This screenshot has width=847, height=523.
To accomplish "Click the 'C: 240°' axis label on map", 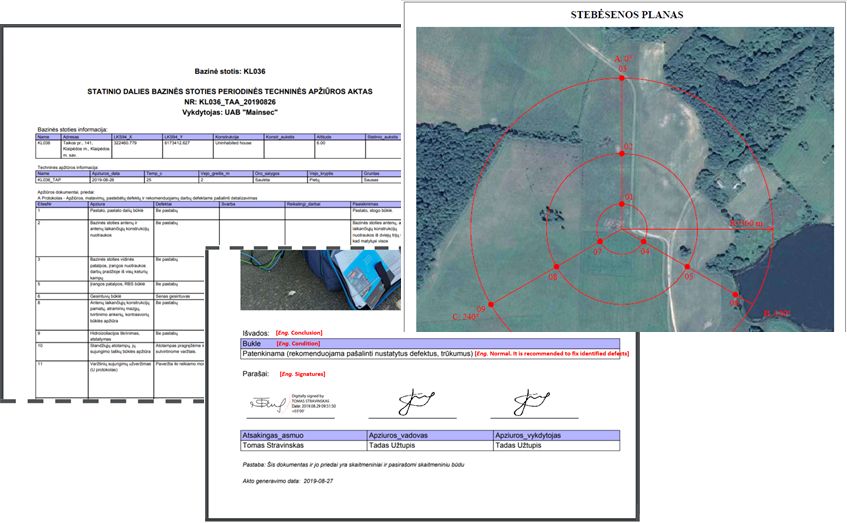I will coord(465,317).
